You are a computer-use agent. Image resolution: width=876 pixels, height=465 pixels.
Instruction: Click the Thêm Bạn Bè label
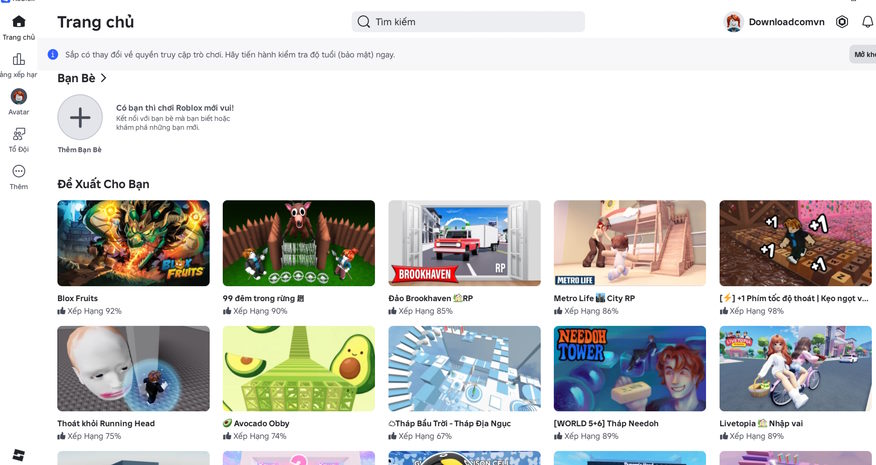coord(79,150)
